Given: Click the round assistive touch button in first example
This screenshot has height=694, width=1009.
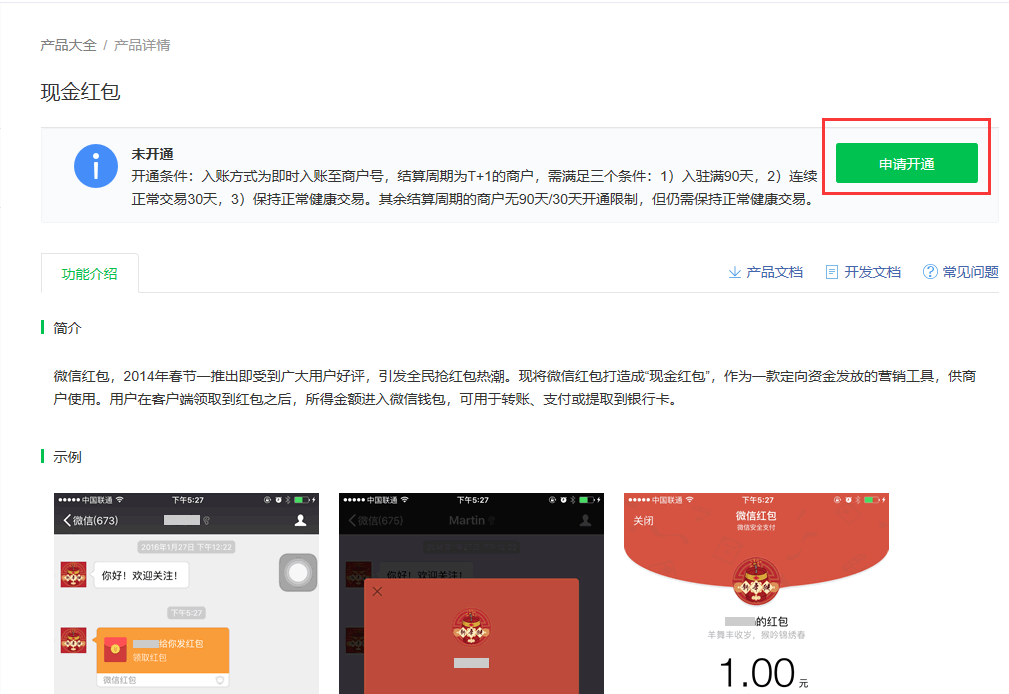Looking at the screenshot, I should coord(298,572).
